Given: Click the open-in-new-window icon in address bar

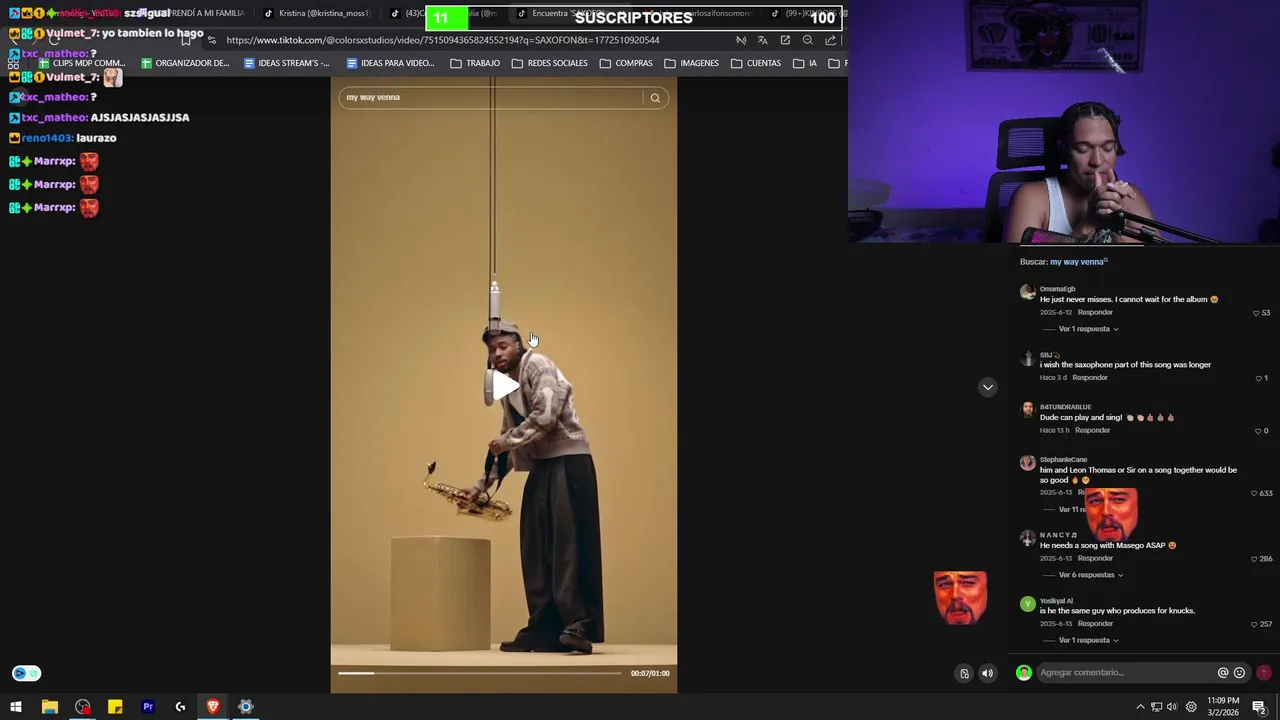Looking at the screenshot, I should (x=785, y=40).
